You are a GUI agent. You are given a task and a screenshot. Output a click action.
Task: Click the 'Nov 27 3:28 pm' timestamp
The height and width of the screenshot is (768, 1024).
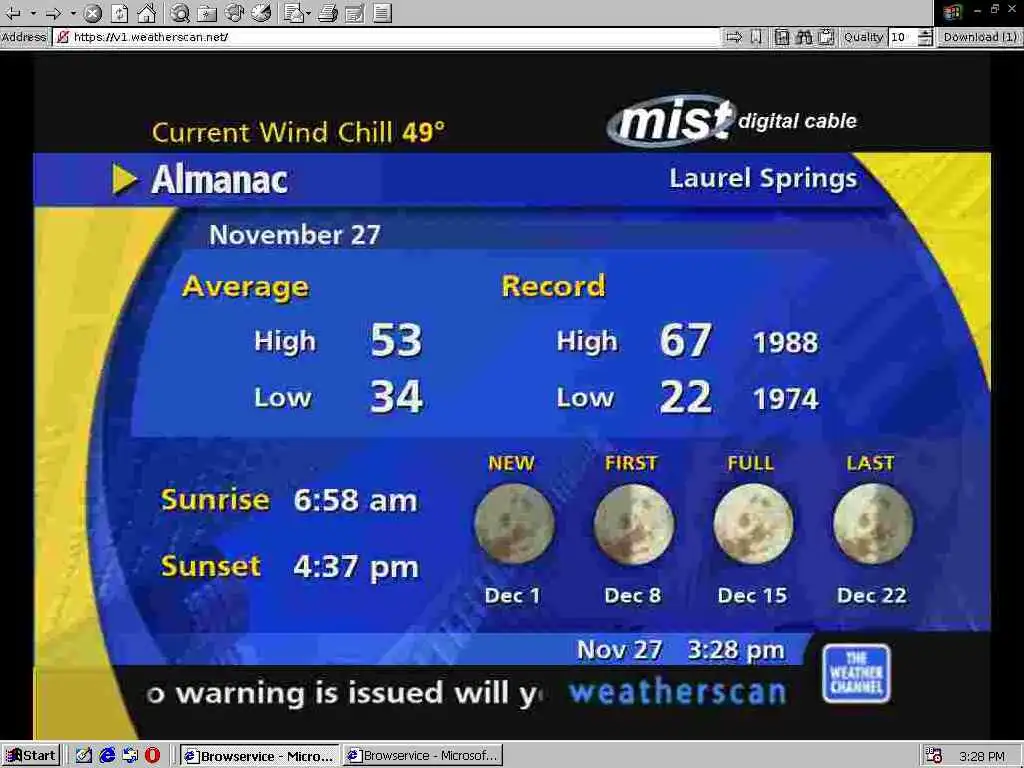680,650
